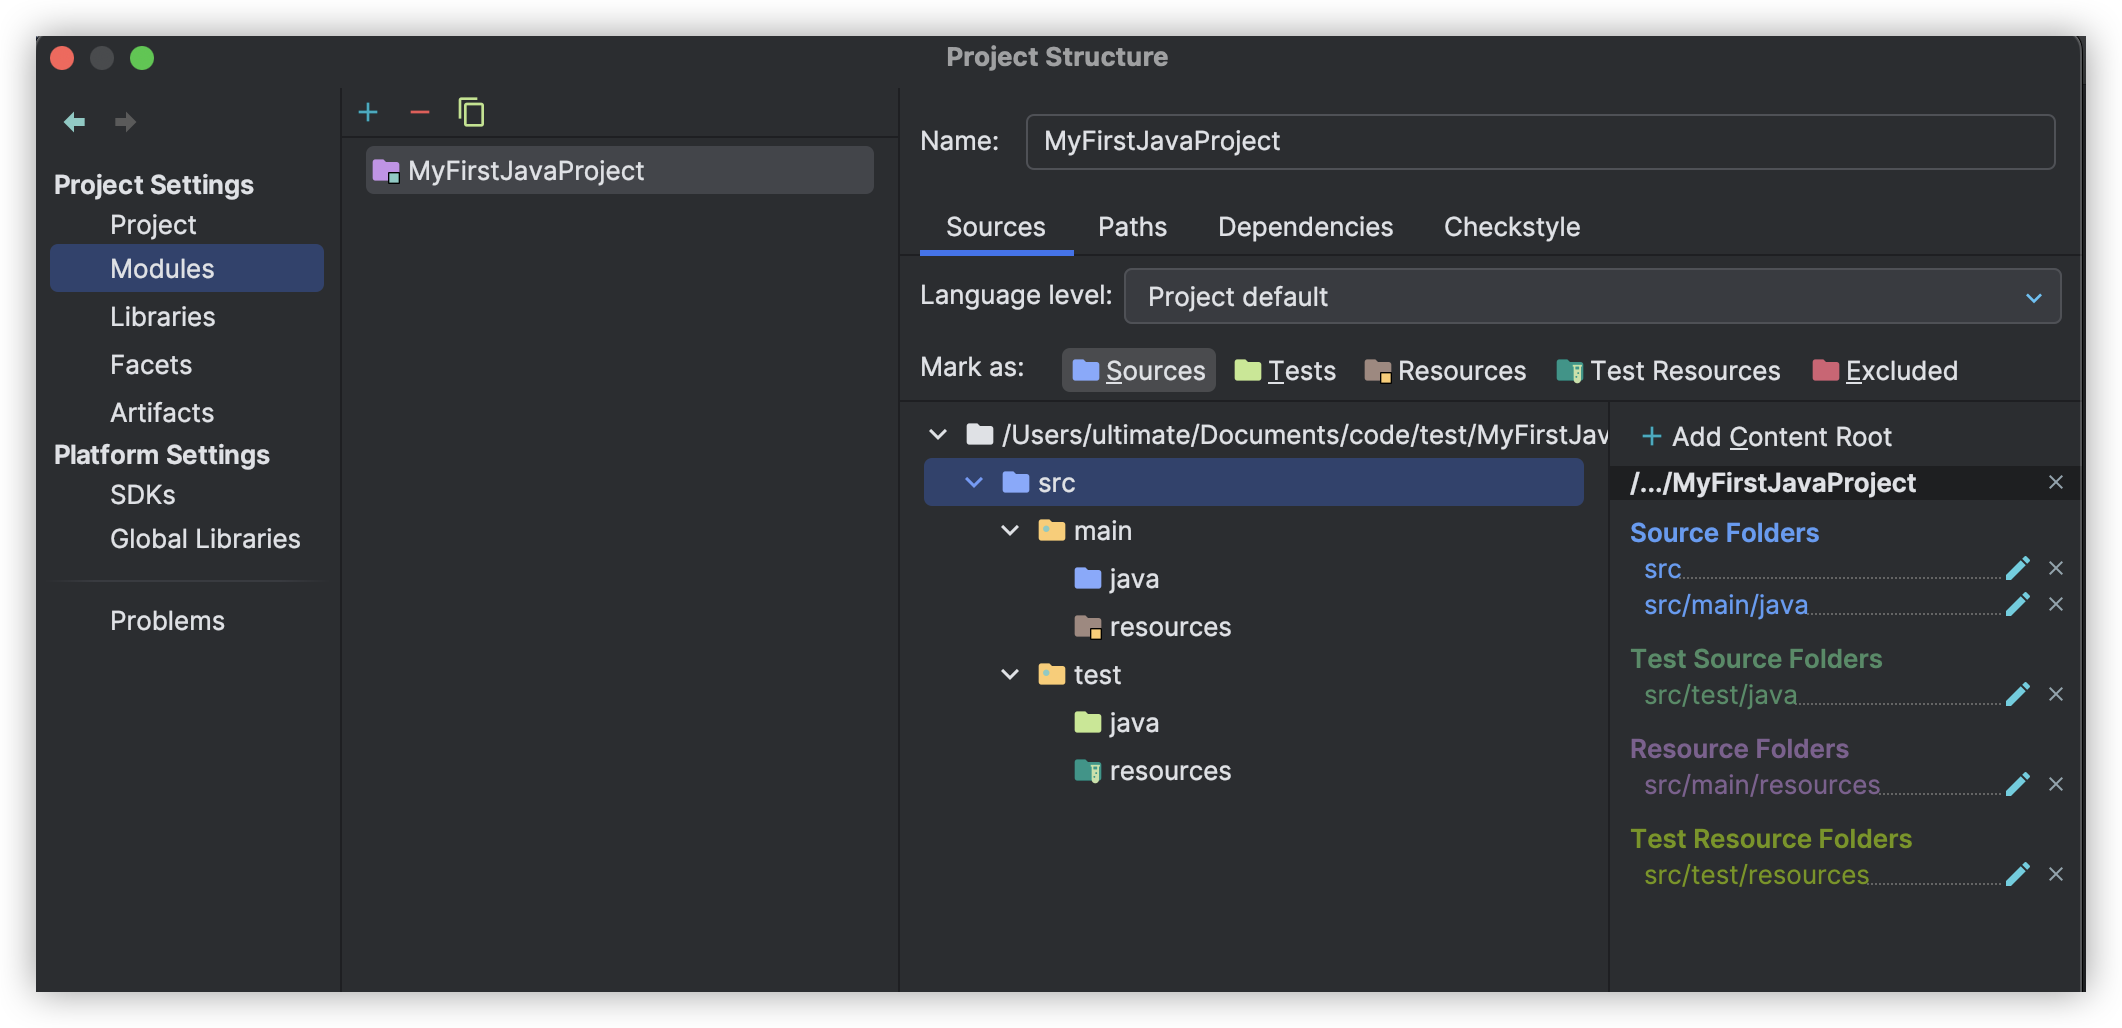2122x1028 pixels.
Task: Switch to the Dependencies tab
Action: pyautogui.click(x=1305, y=227)
